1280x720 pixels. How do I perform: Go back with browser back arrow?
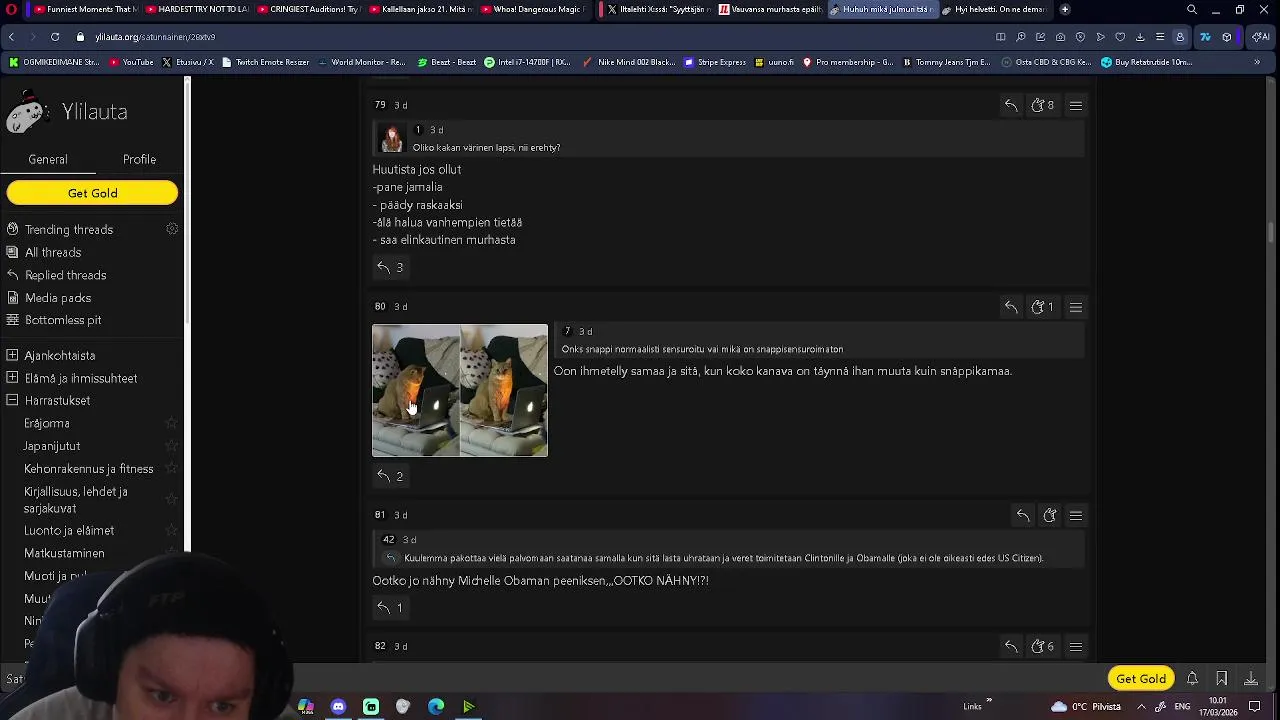pos(11,36)
